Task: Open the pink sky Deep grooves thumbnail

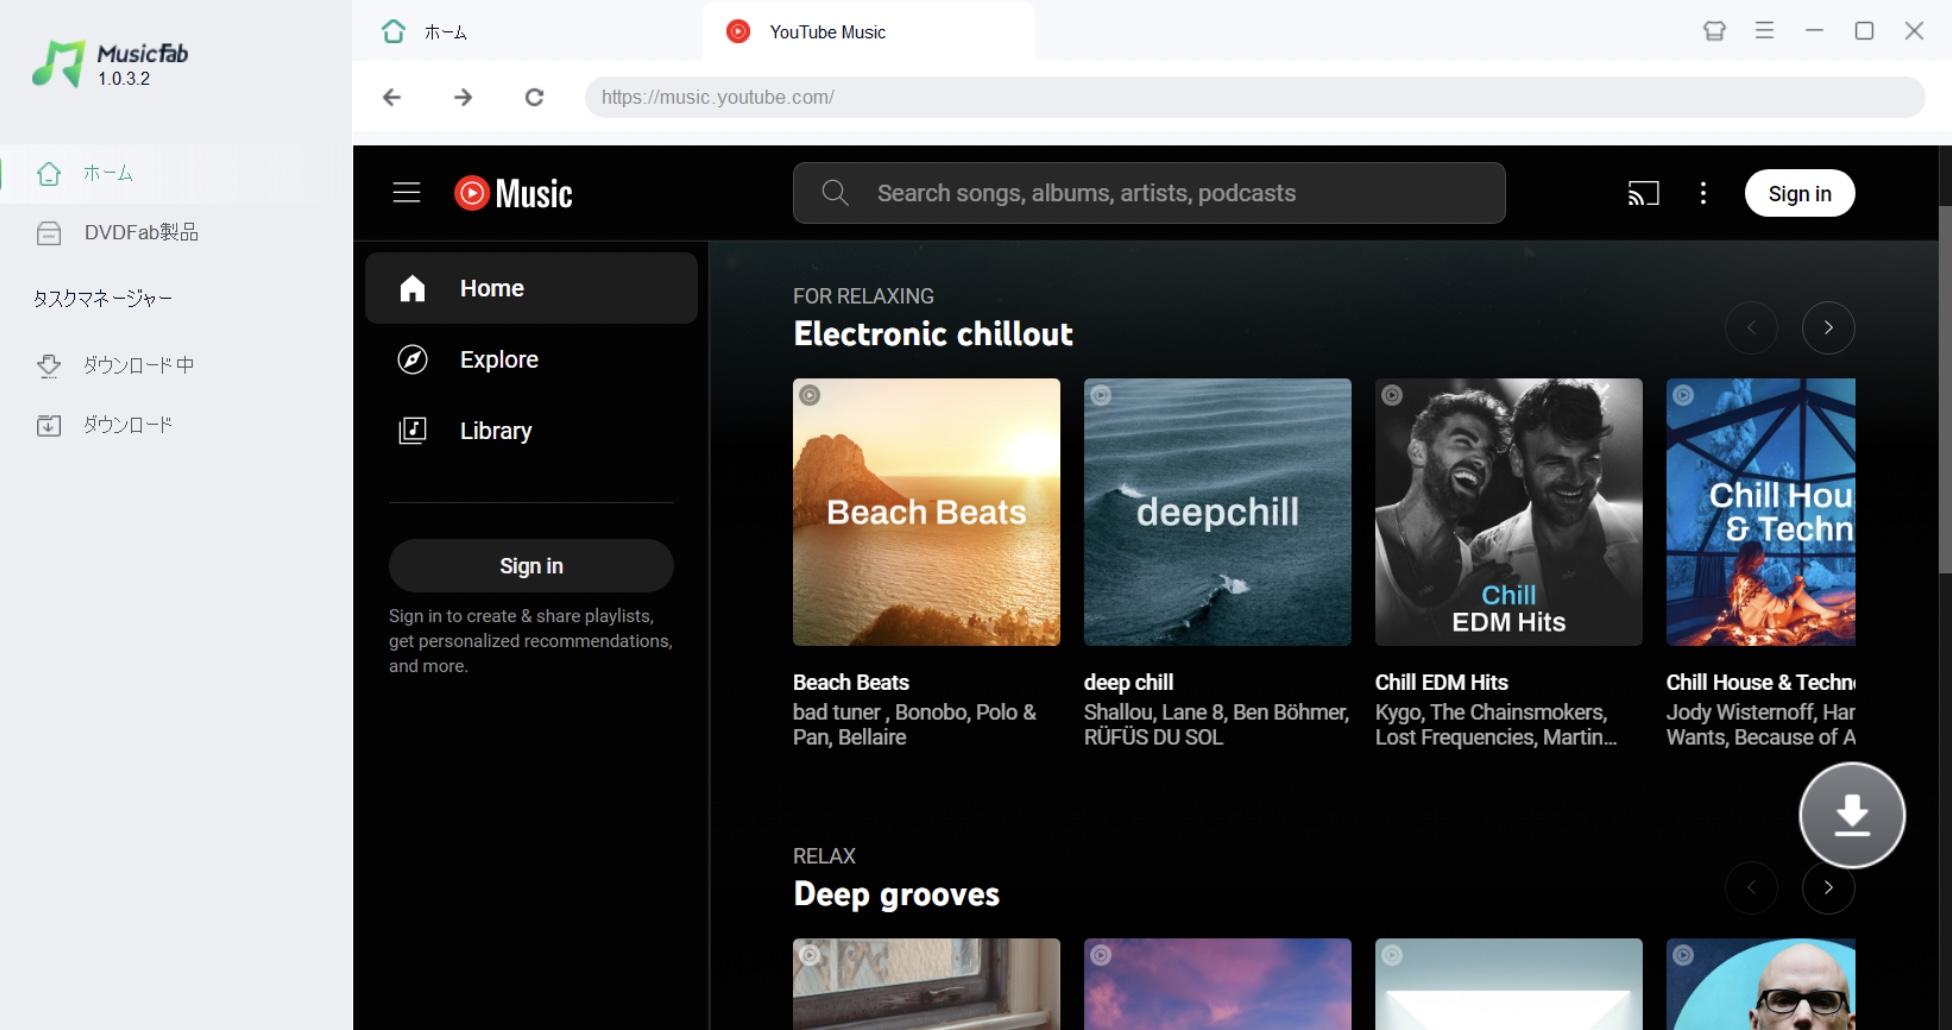Action: [x=1217, y=984]
